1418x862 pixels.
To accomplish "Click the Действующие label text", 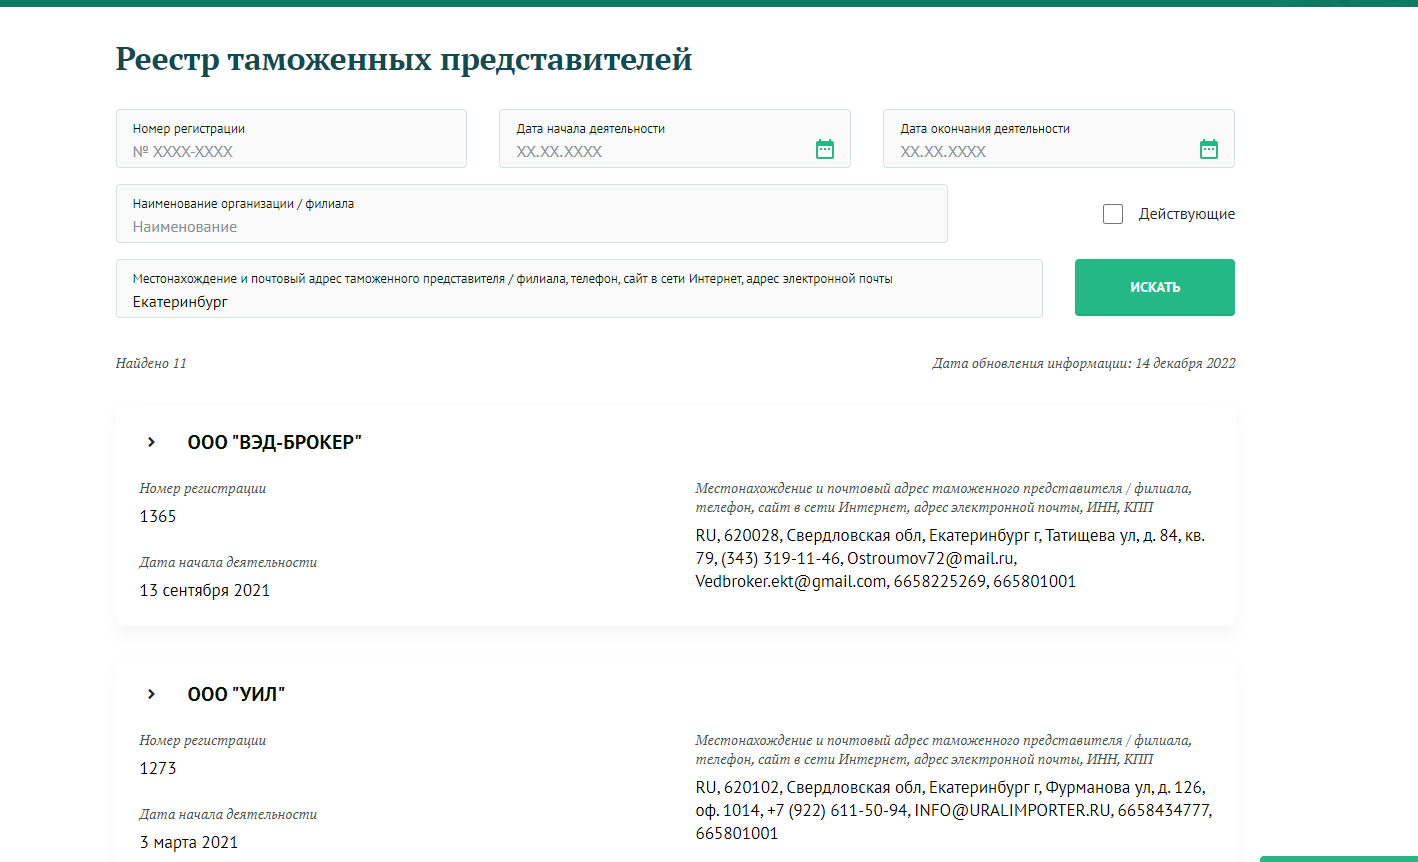I will (x=1187, y=214).
